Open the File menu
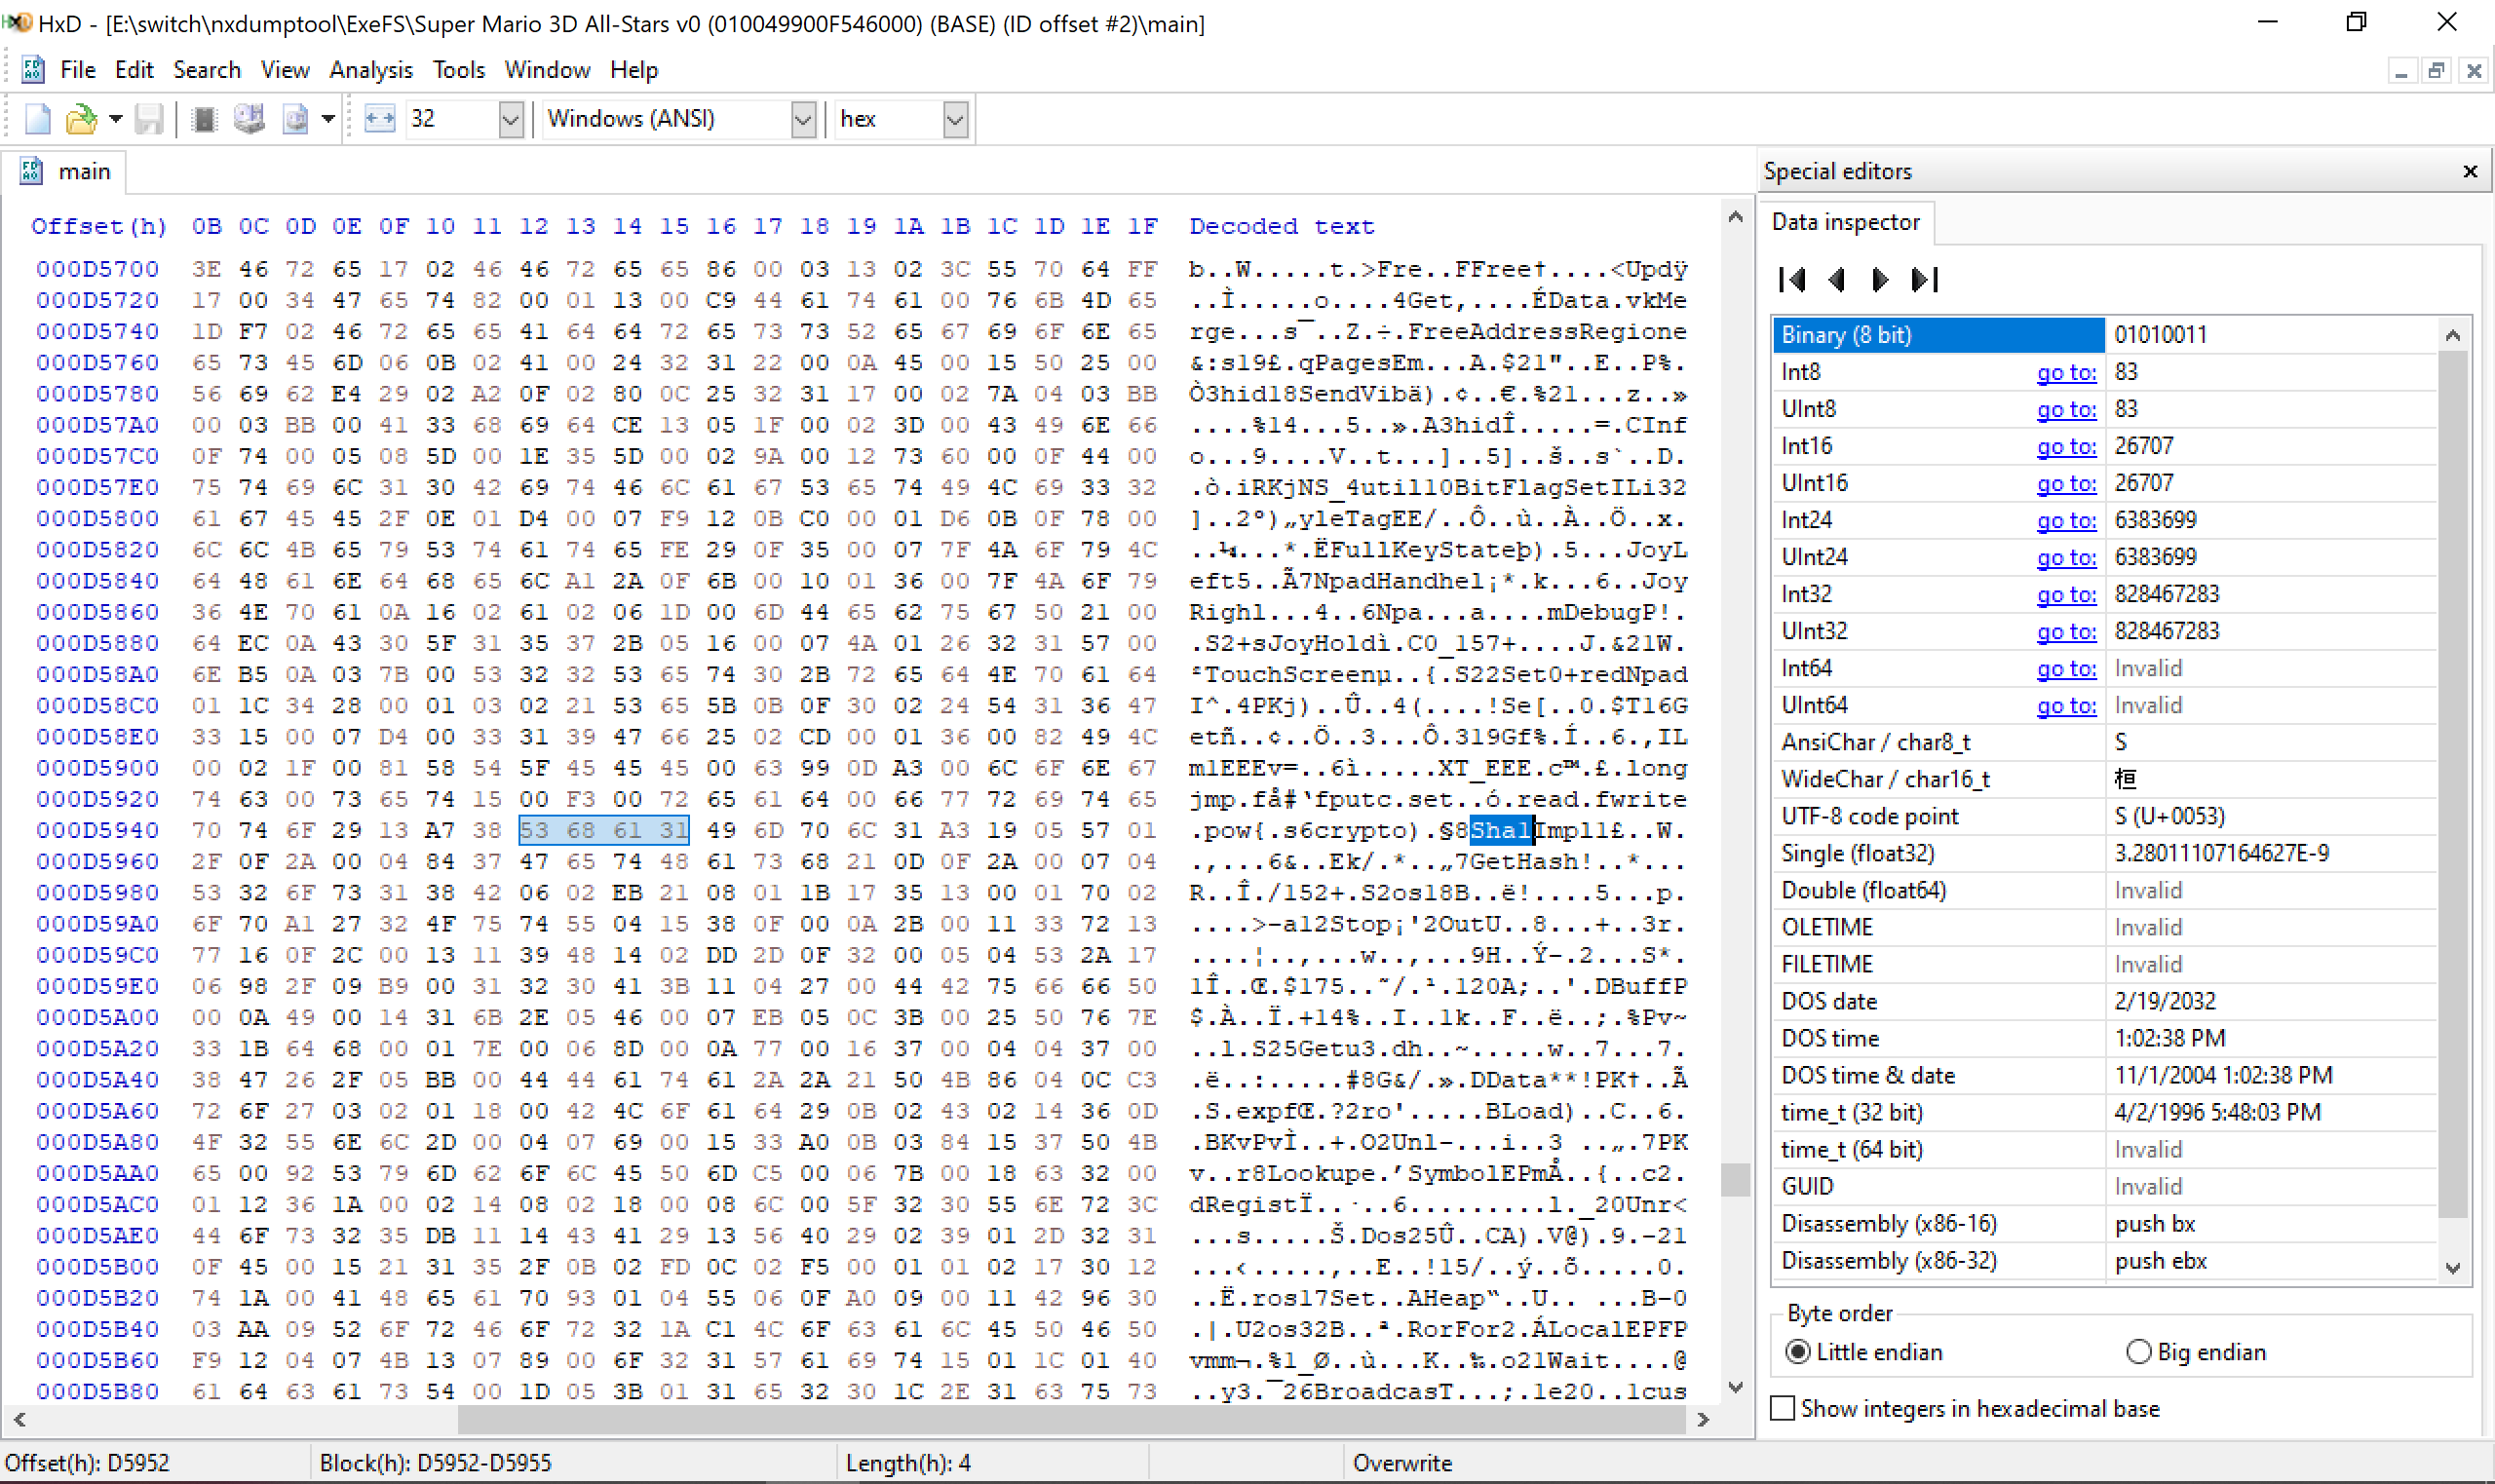 point(78,69)
